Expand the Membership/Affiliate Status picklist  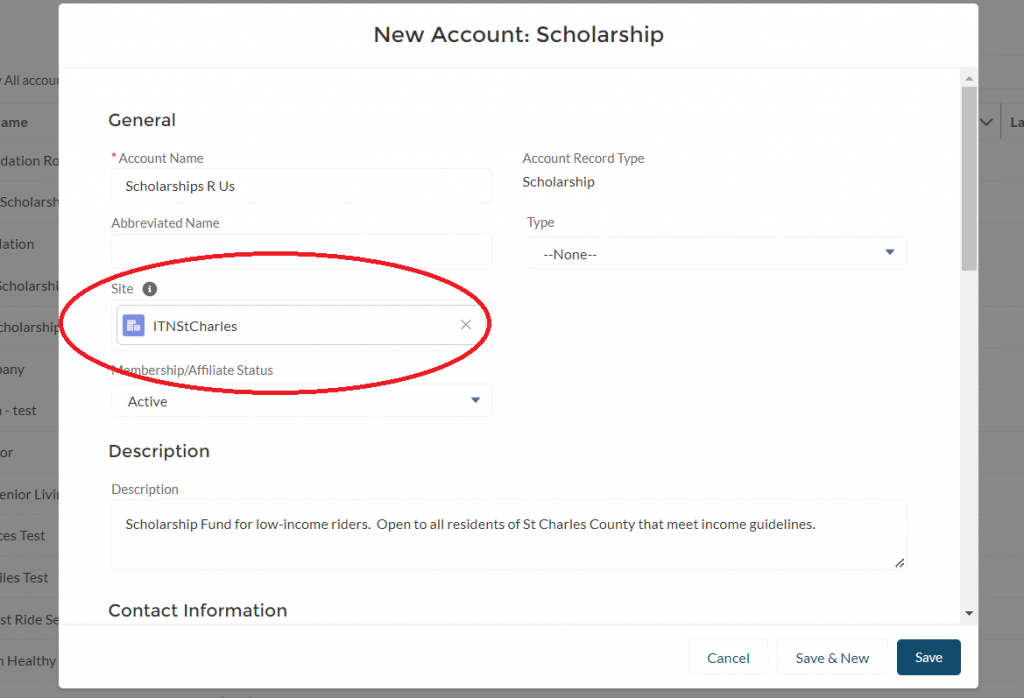(301, 401)
